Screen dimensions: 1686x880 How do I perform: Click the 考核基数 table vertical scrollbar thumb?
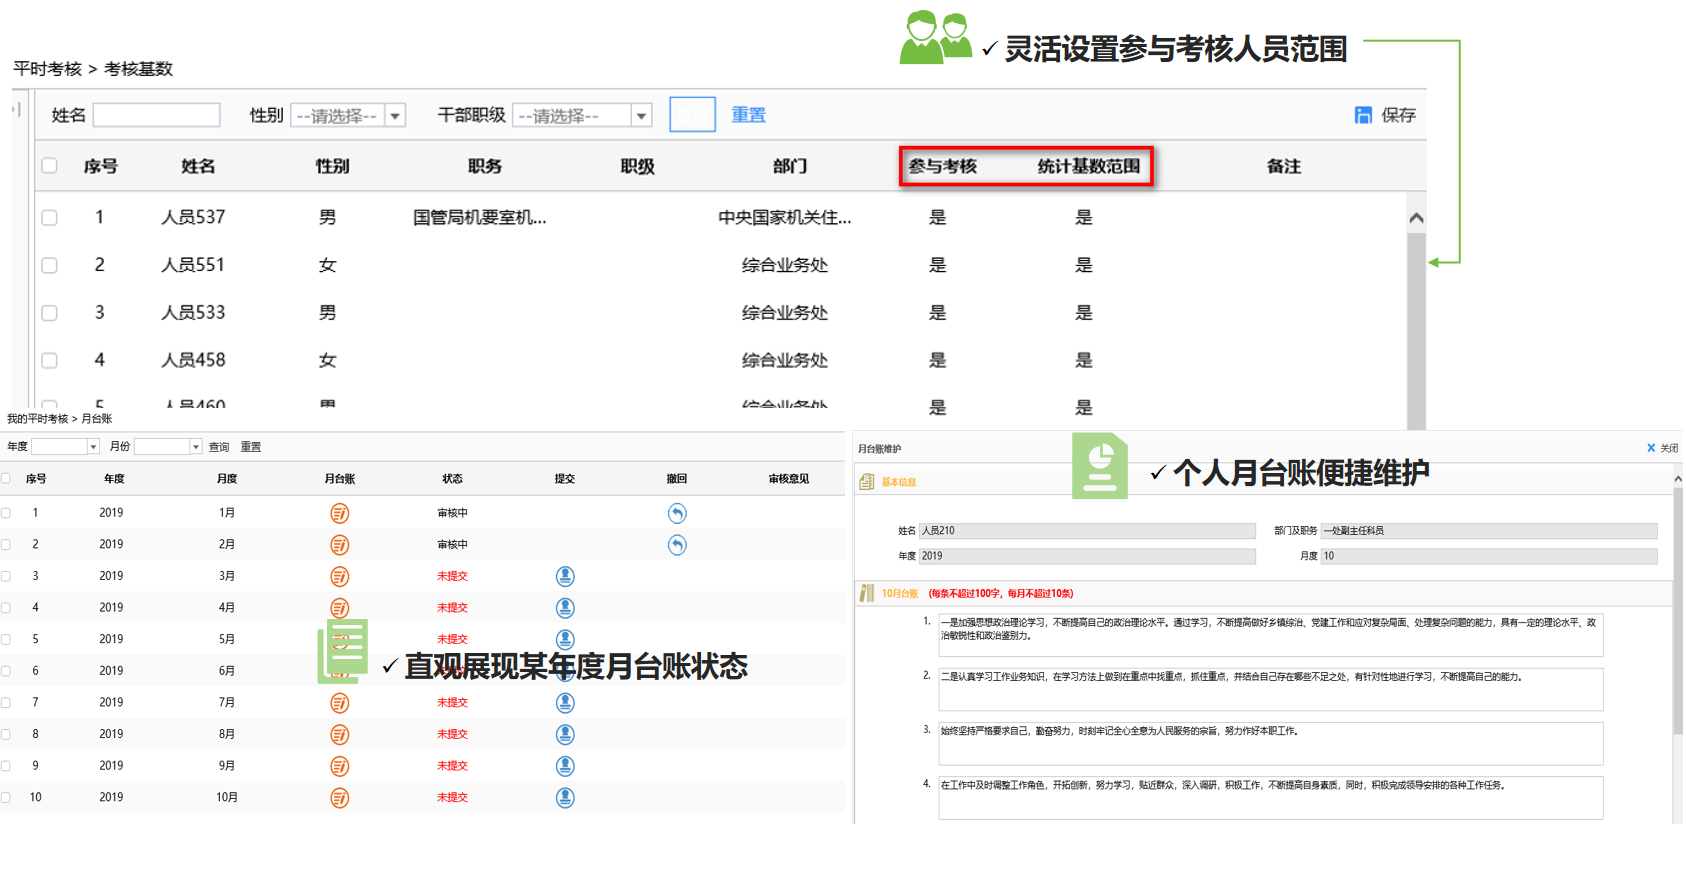click(x=1416, y=332)
